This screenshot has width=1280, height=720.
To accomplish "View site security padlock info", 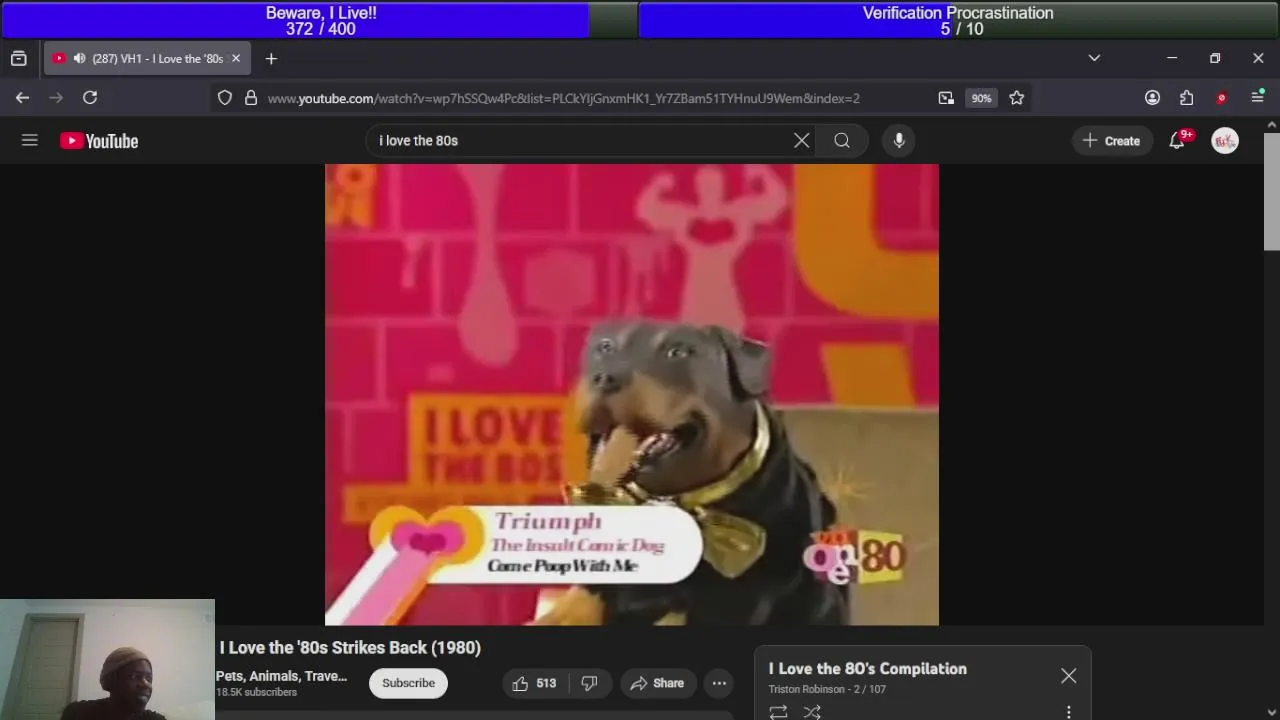I will [251, 98].
